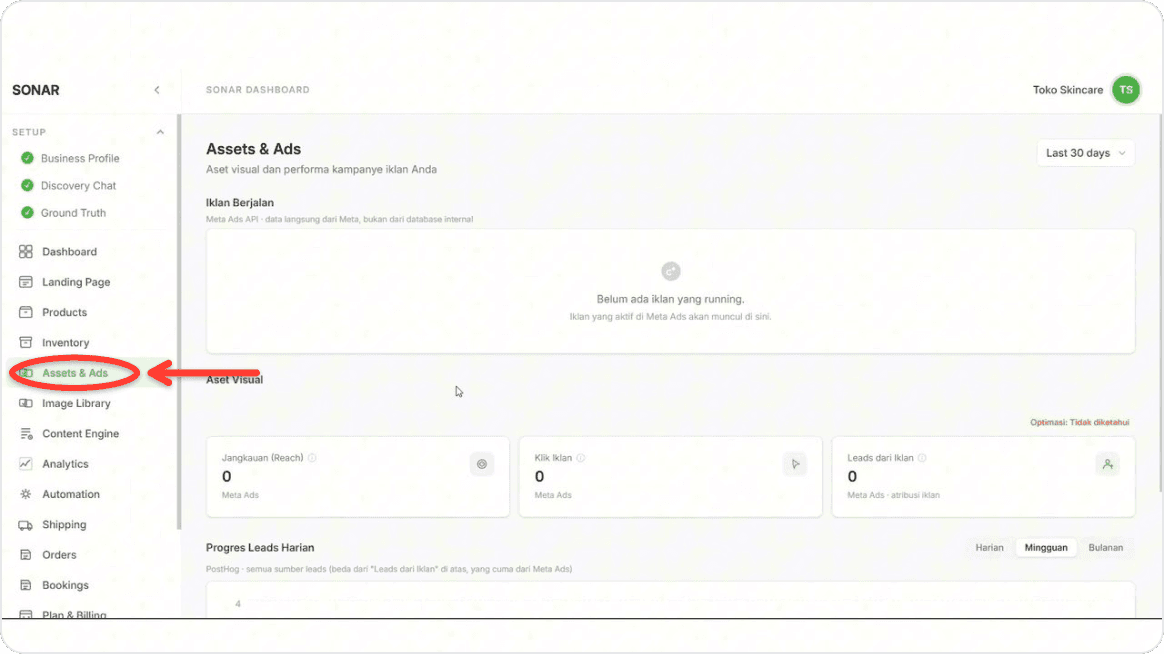Open Orders list
The image size is (1164, 654).
59,555
